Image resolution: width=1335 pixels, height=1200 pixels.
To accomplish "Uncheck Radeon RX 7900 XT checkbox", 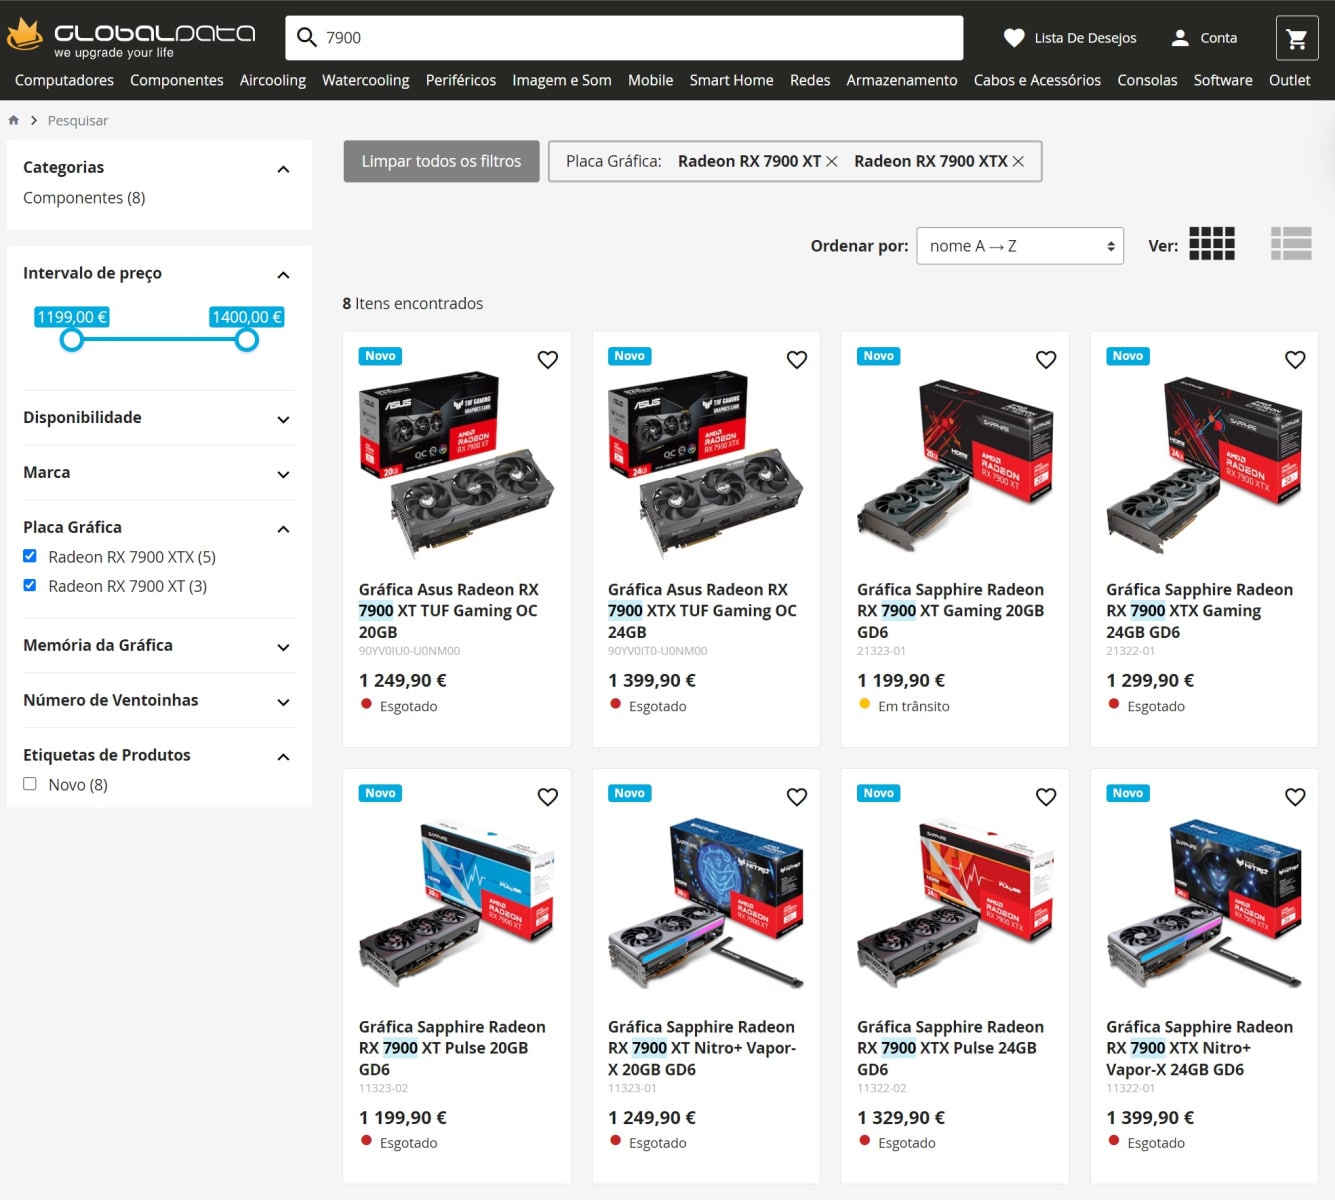I will click(30, 585).
